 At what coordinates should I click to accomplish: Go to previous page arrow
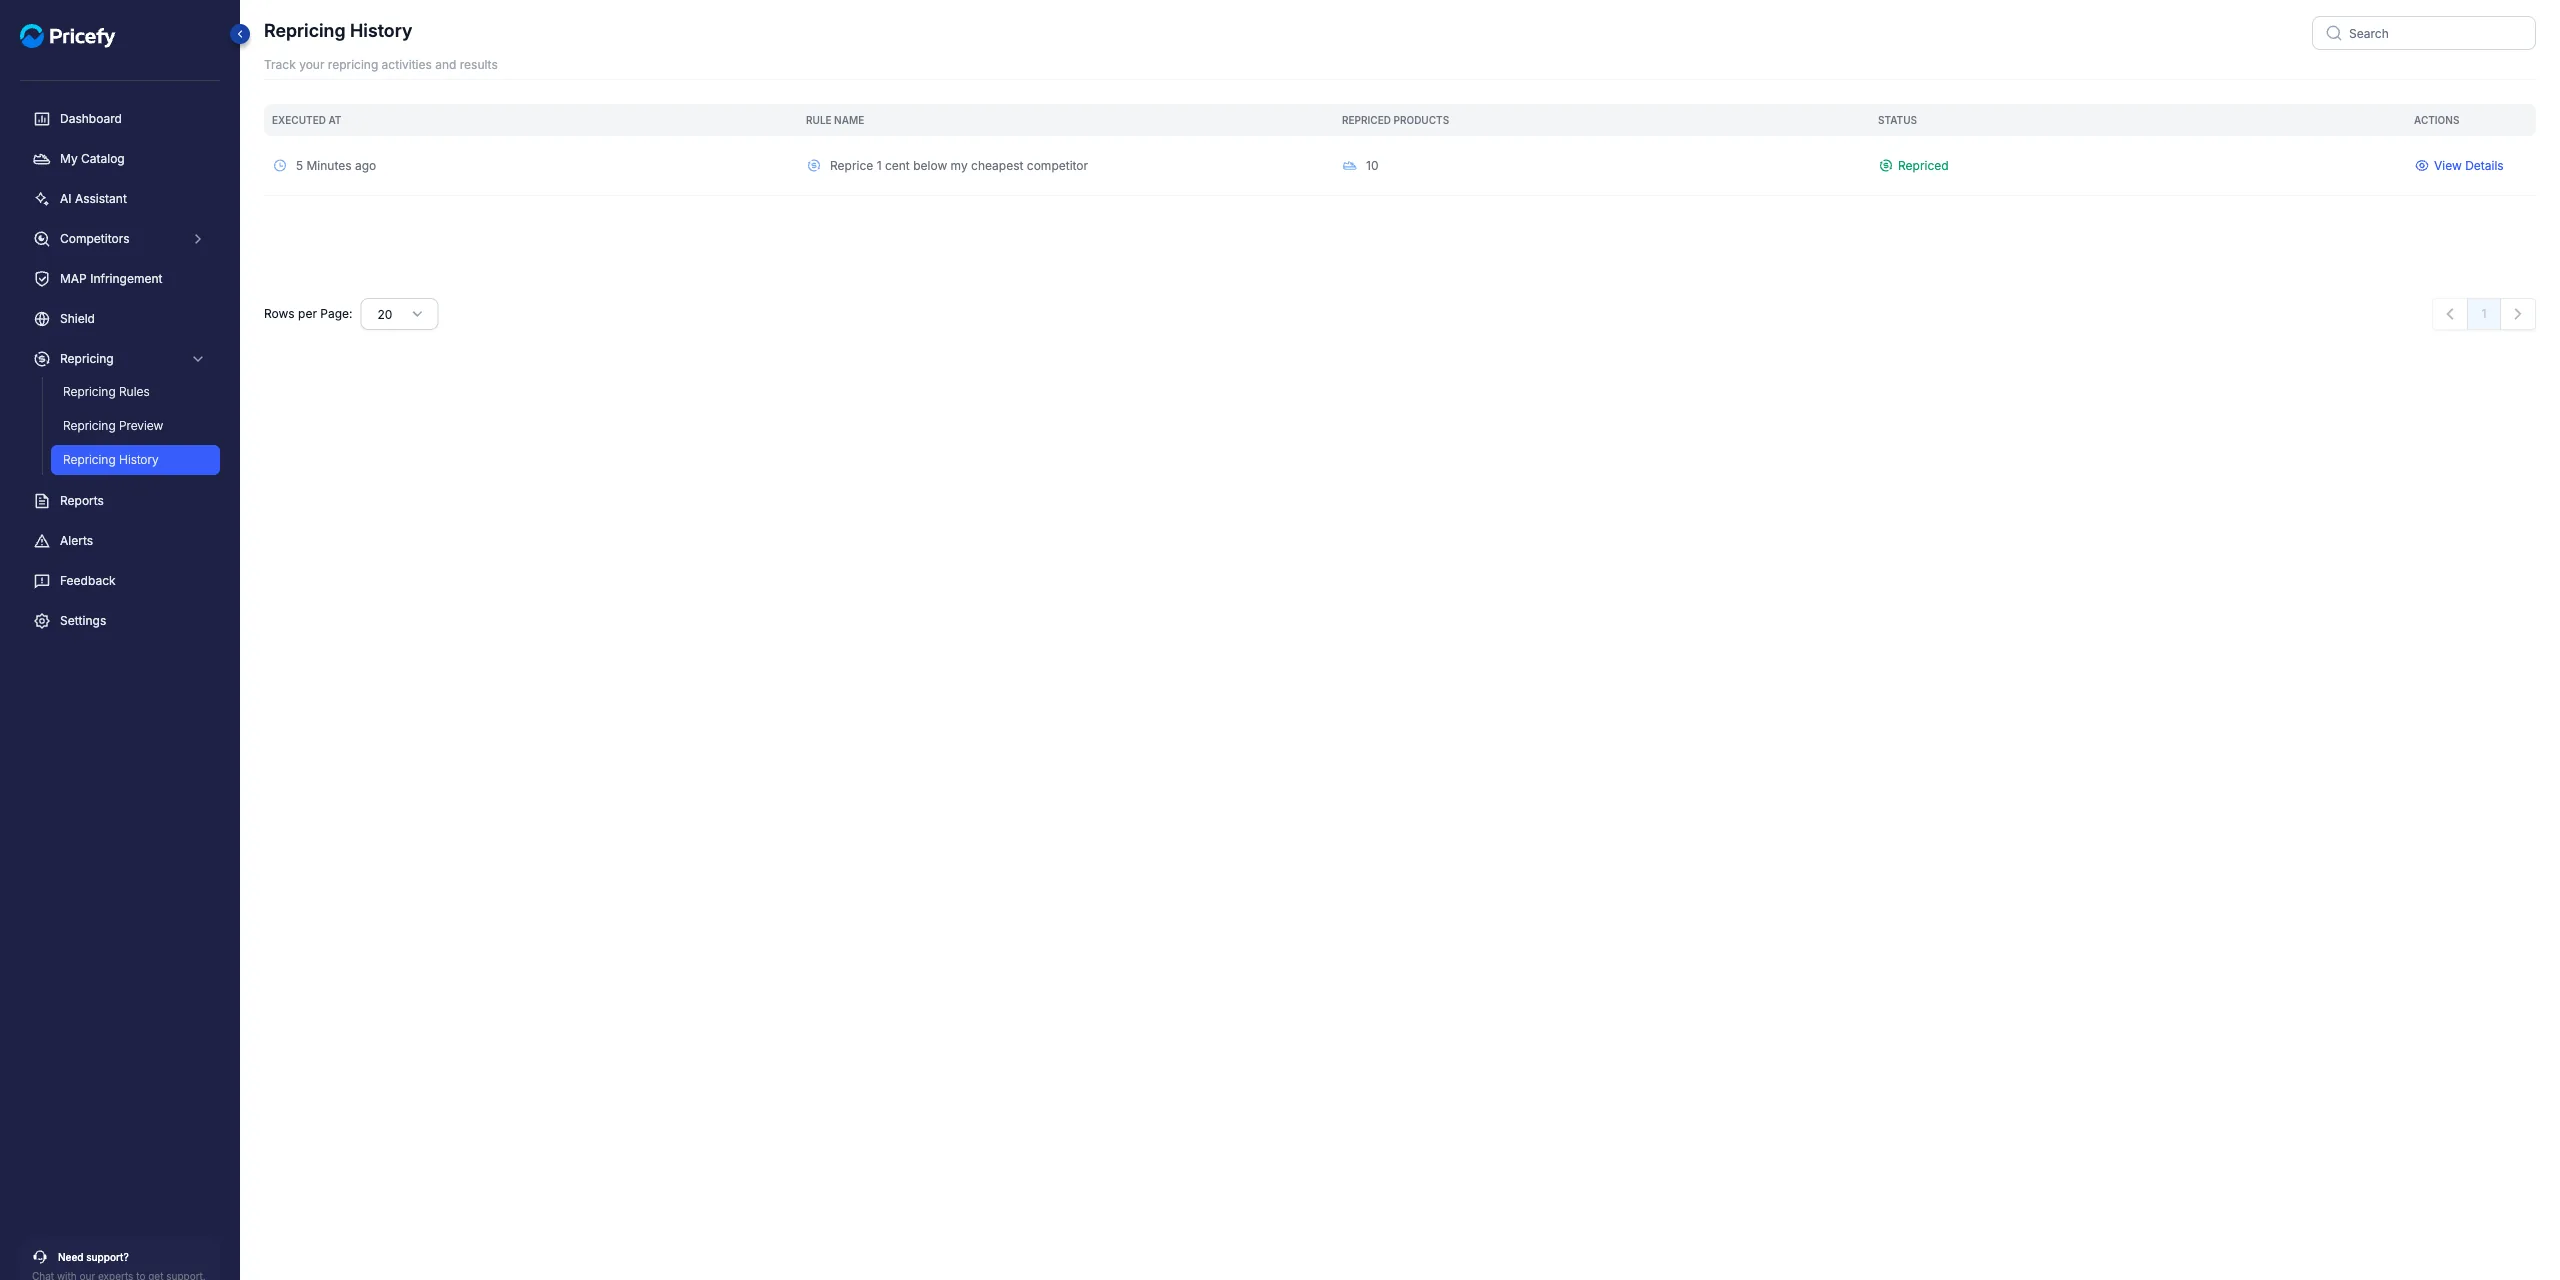coord(2450,314)
